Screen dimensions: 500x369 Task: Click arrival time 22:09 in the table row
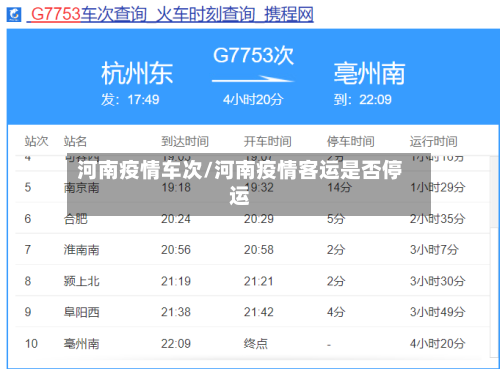tap(176, 343)
